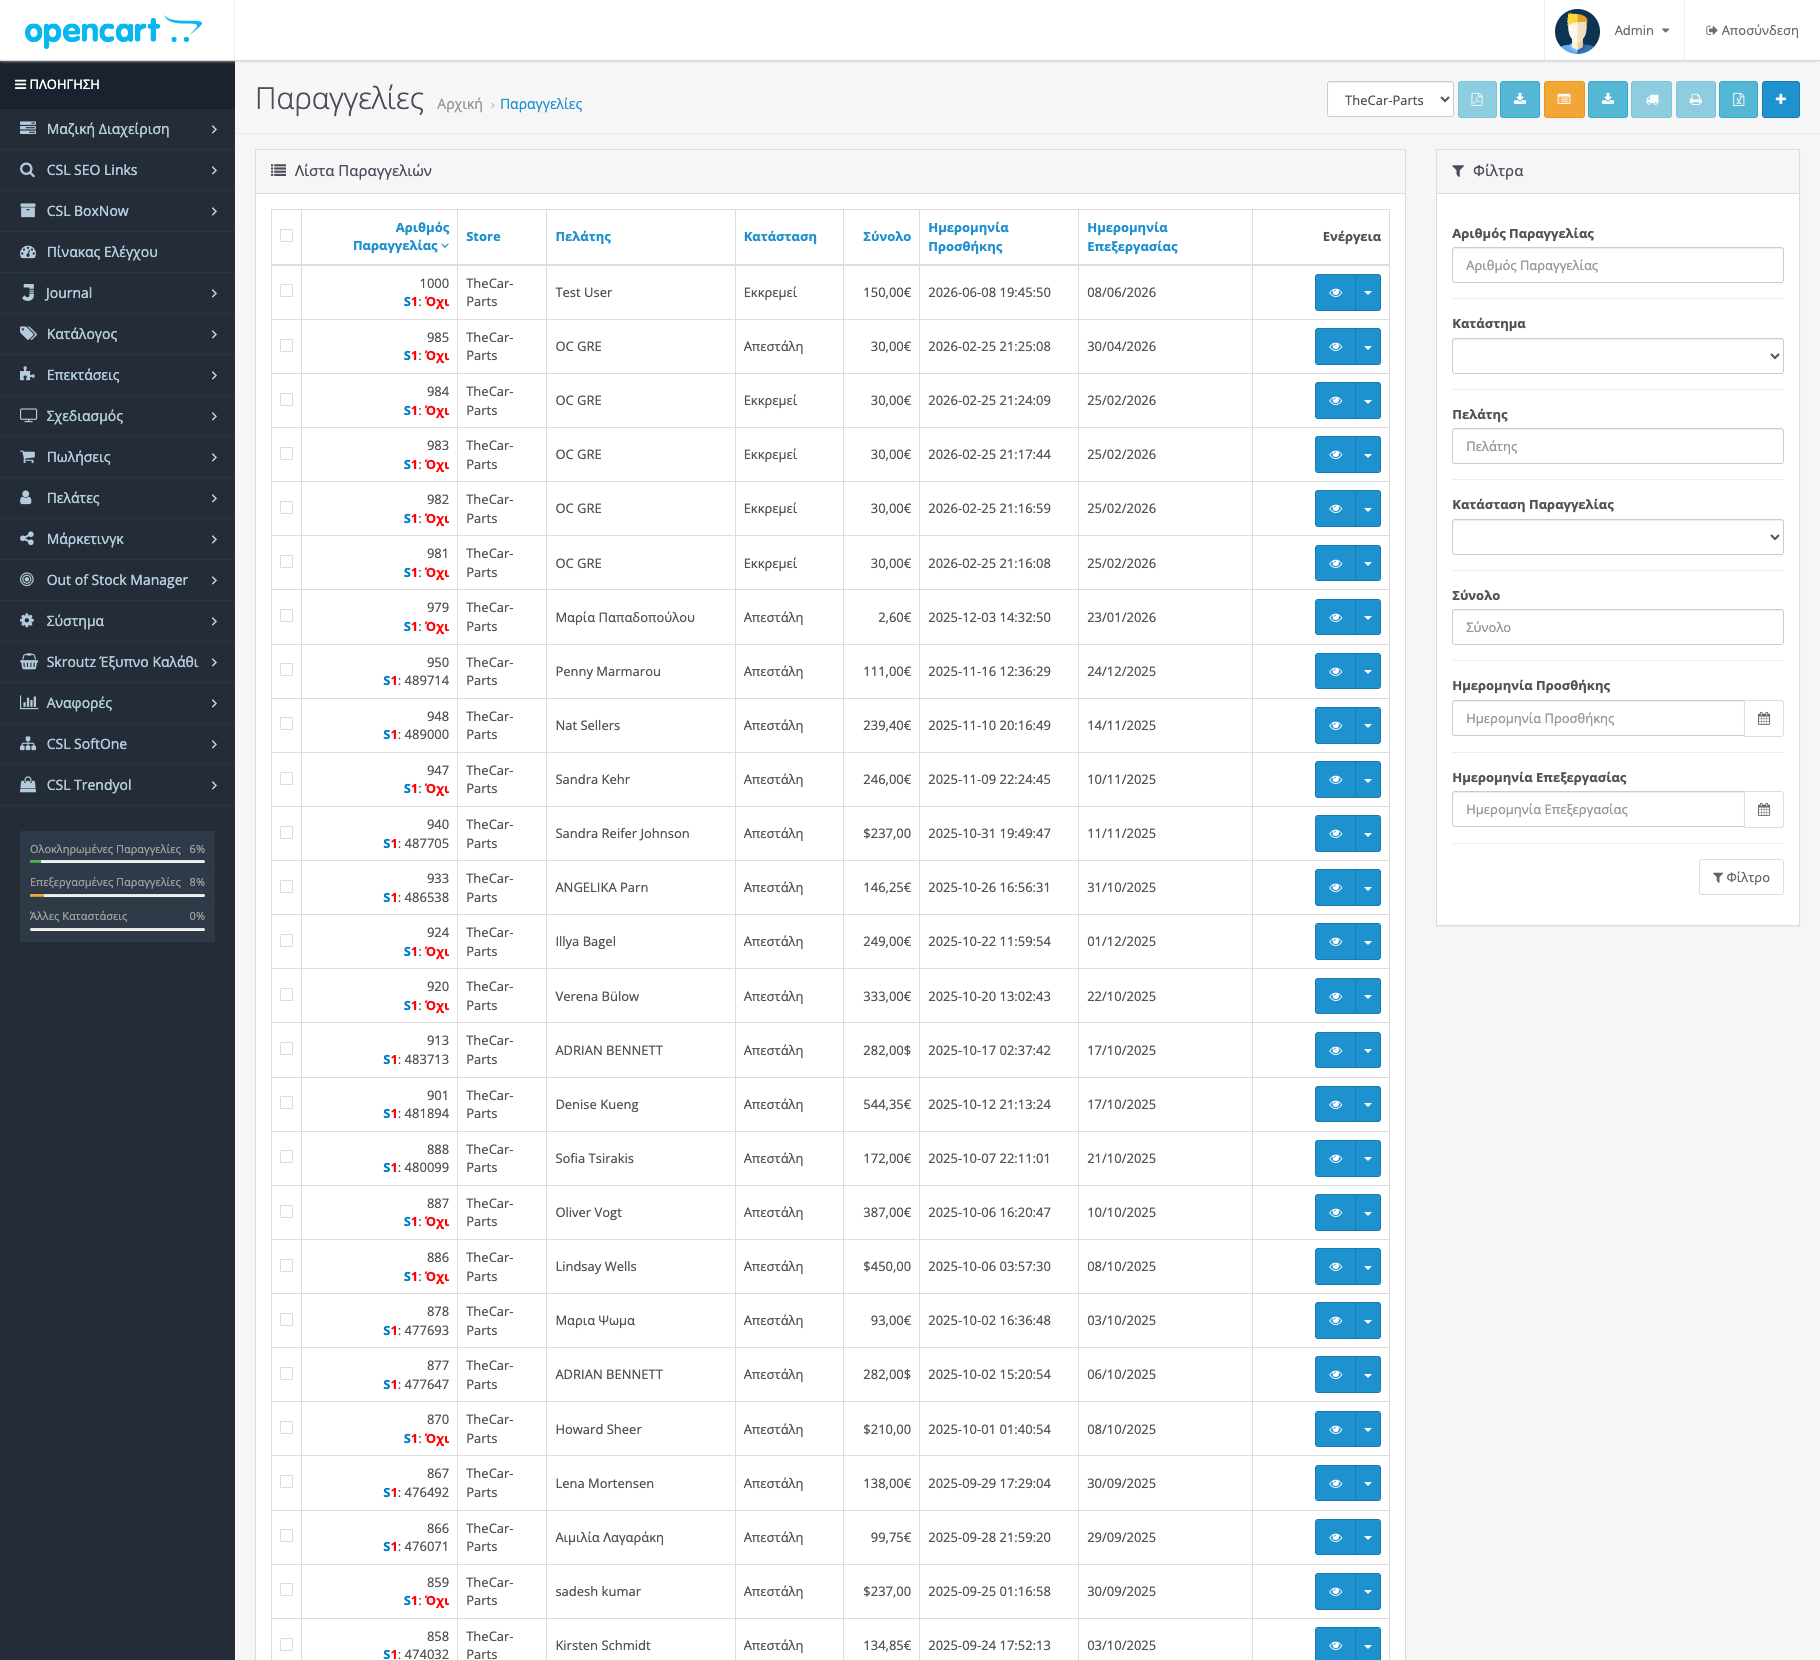Viewport: 1820px width, 1660px height.
Task: Click the Φίλτρο filter button
Action: click(x=1741, y=877)
